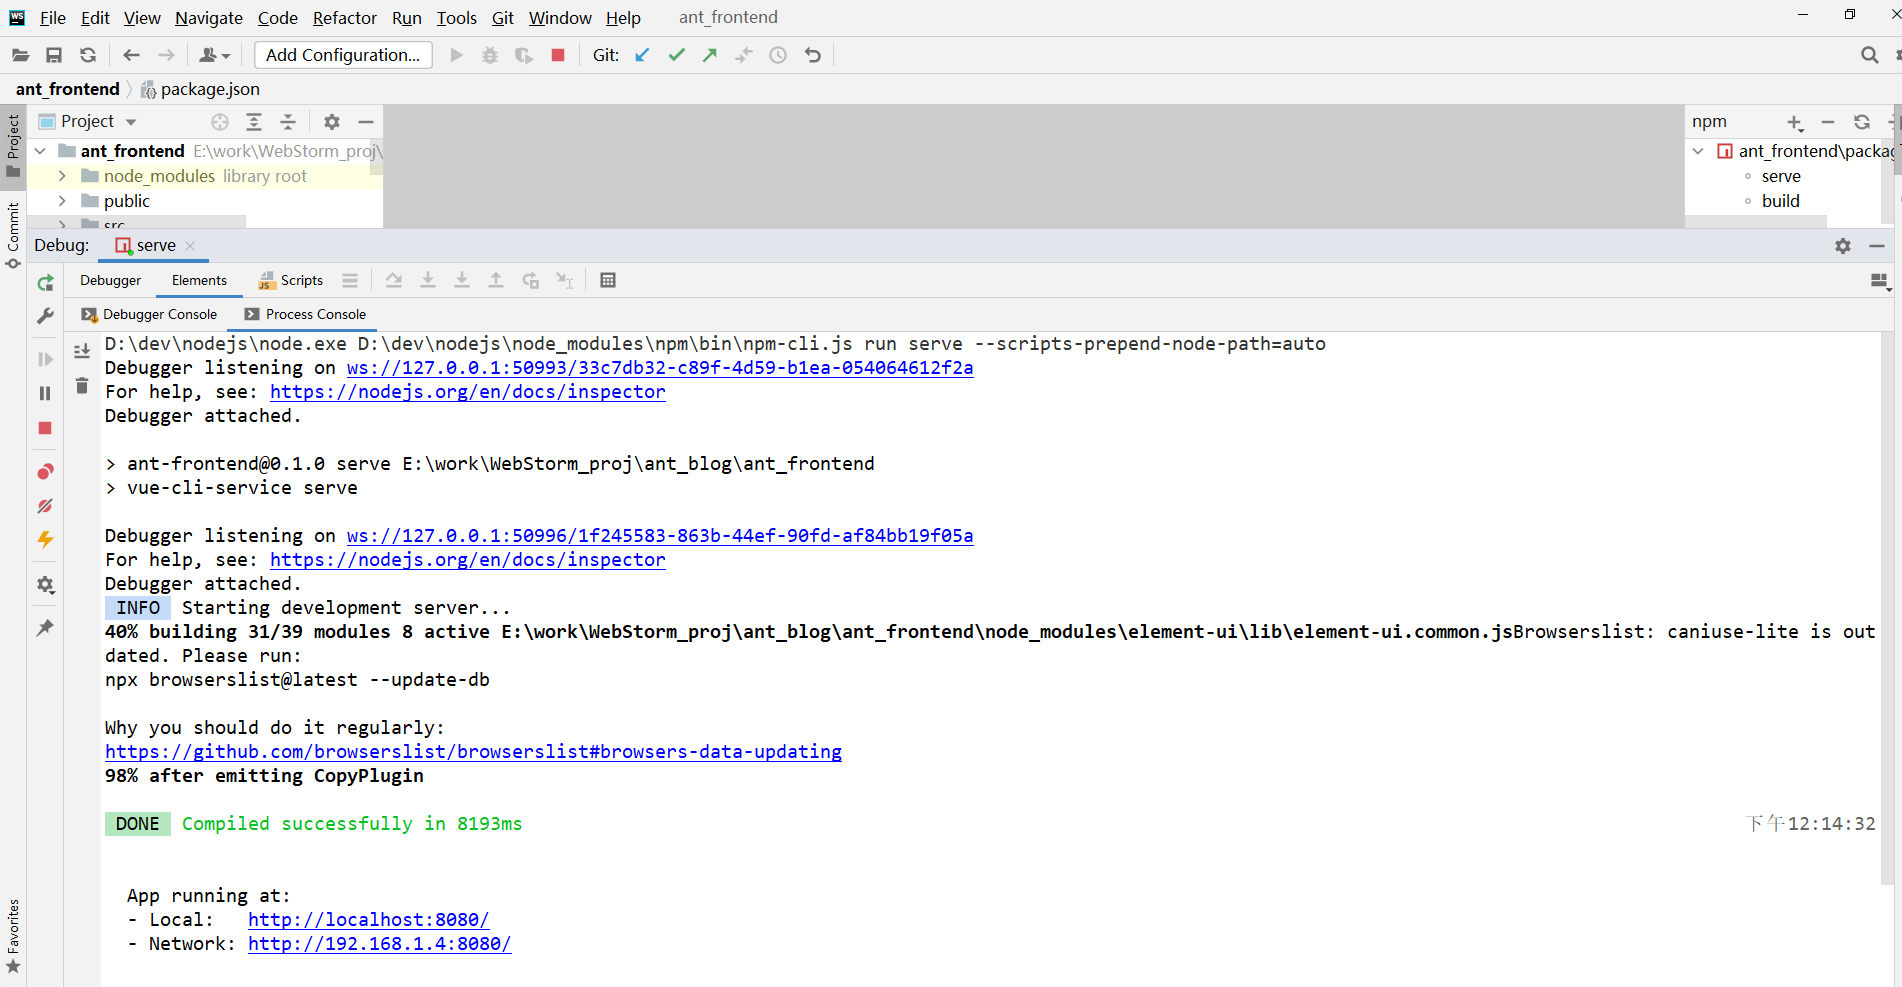This screenshot has height=987, width=1902.
Task: Click Git Update Project blue arrow icon
Action: pyautogui.click(x=642, y=55)
